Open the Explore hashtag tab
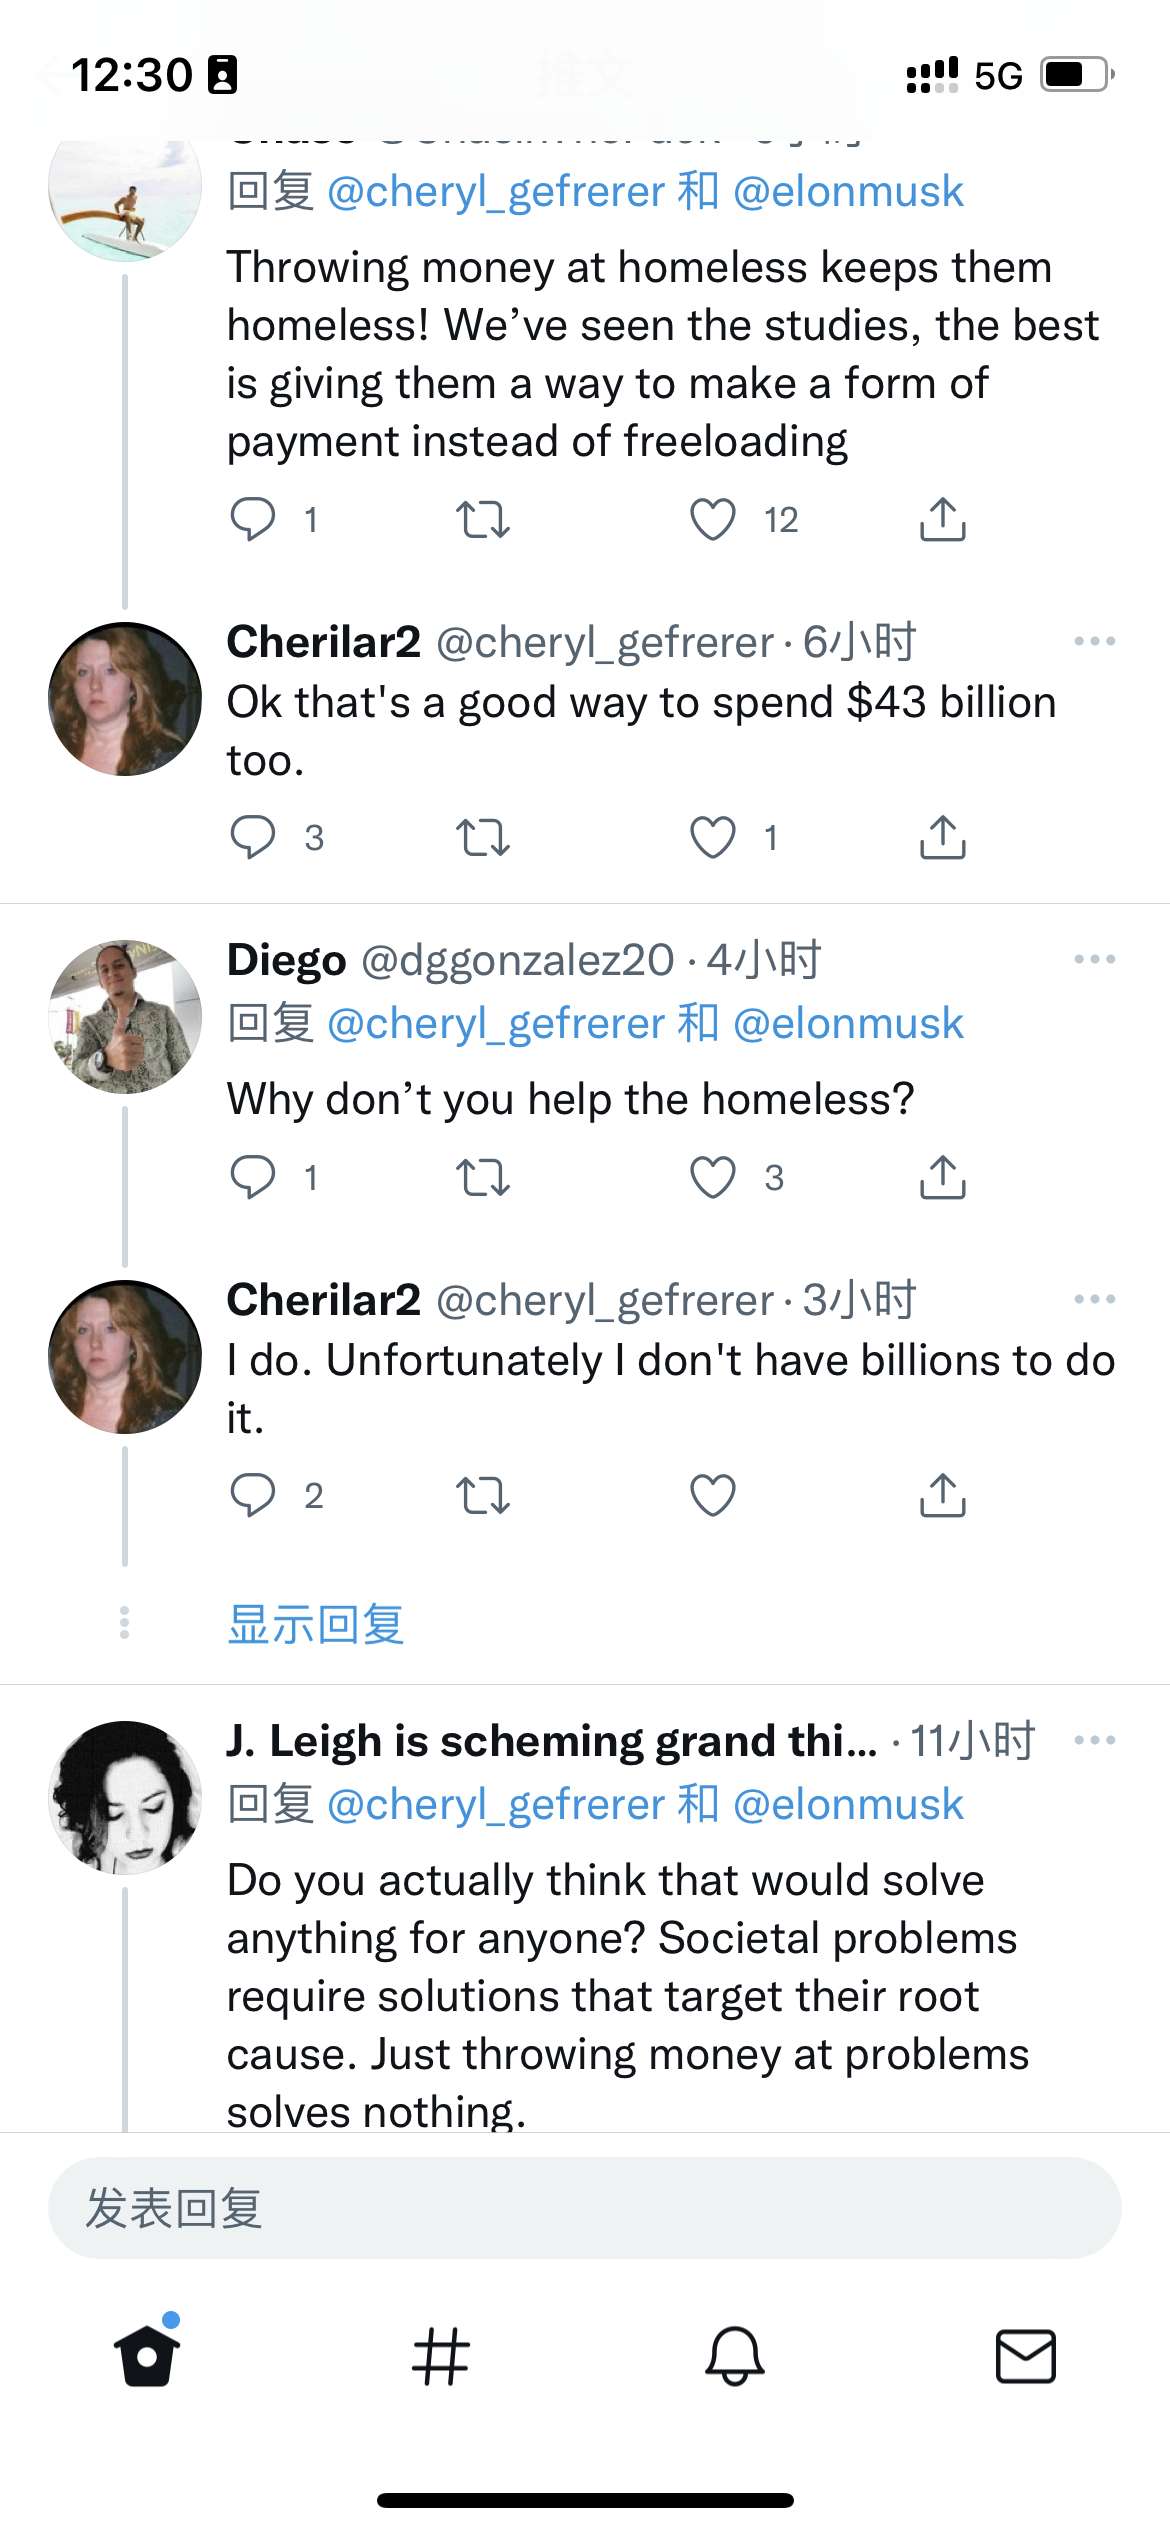Image resolution: width=1170 pixels, height=2532 pixels. pyautogui.click(x=440, y=2356)
